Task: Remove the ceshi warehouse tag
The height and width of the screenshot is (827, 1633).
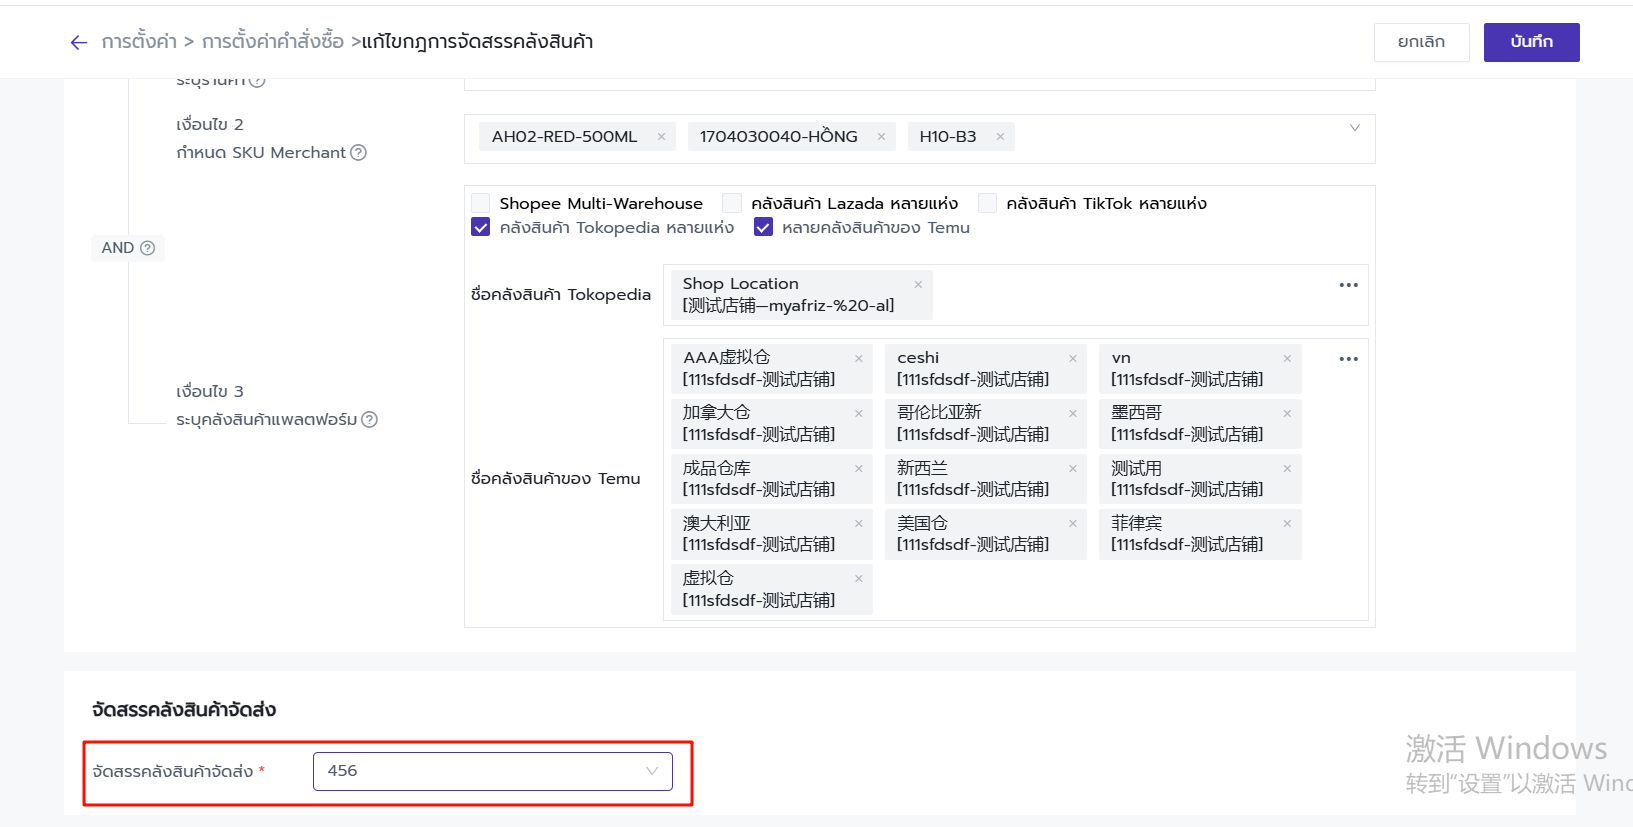Action: (x=1073, y=358)
